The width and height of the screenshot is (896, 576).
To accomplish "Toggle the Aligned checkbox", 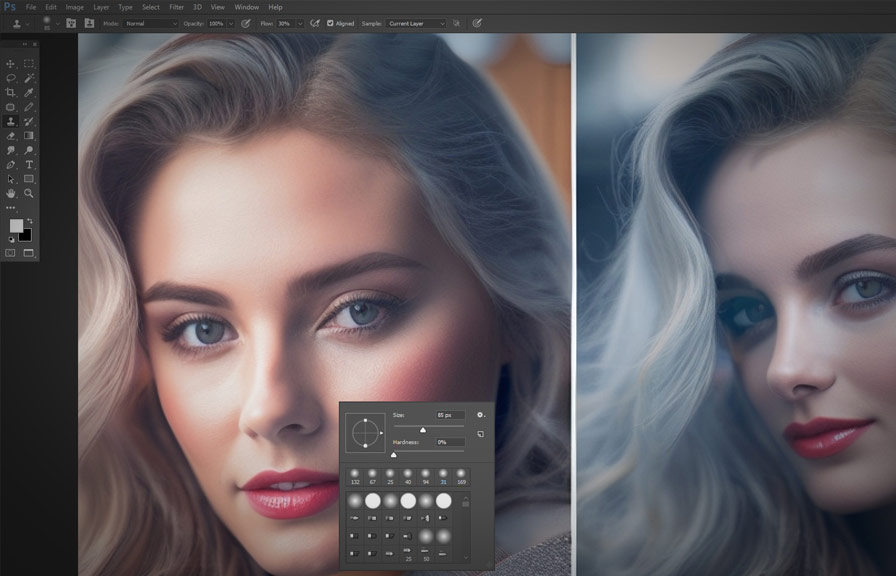I will [x=331, y=23].
